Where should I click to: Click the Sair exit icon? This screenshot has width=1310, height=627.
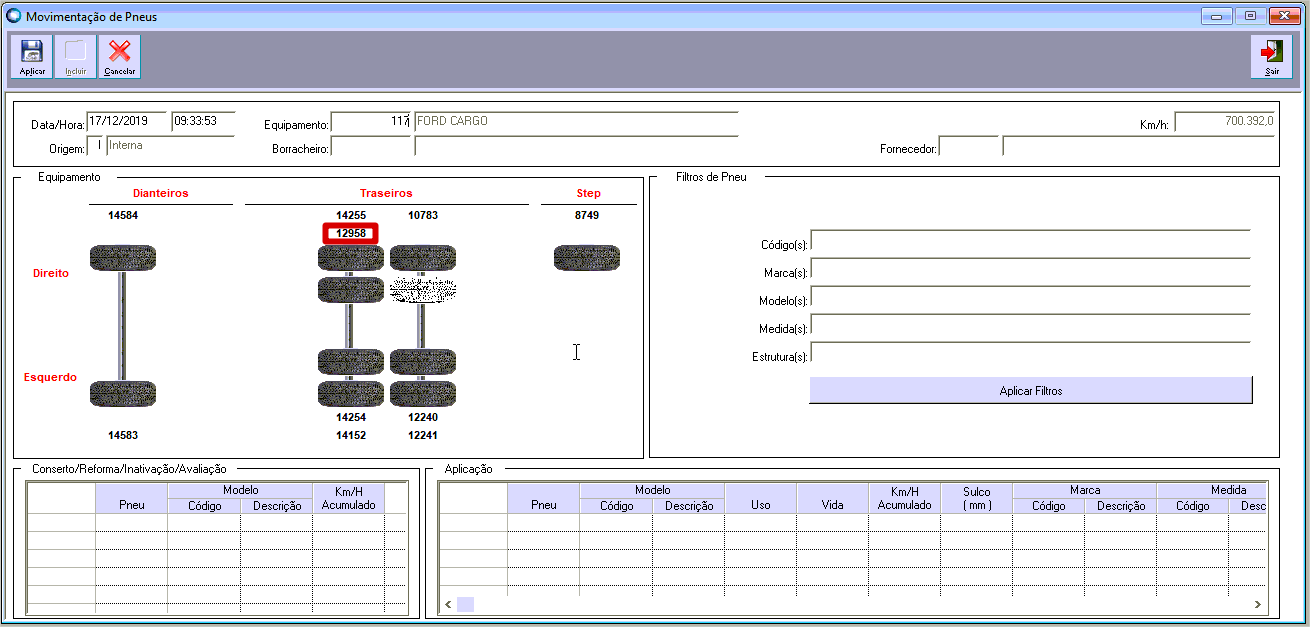[x=1271, y=56]
